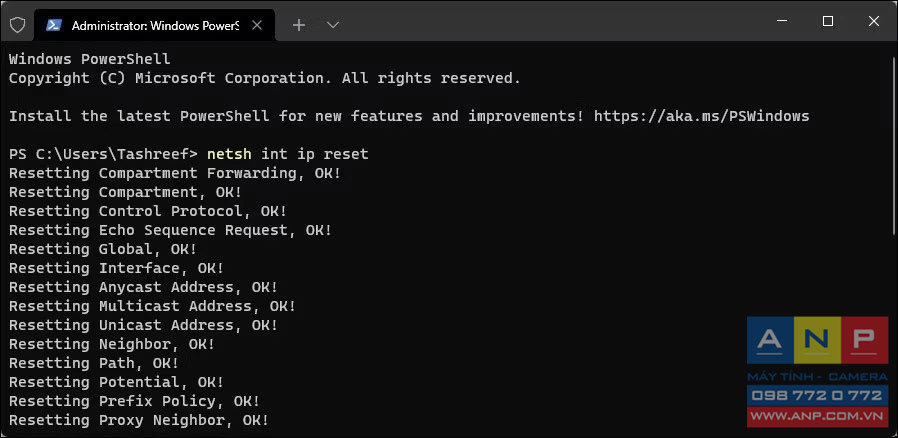The width and height of the screenshot is (898, 438).
Task: Click the vertical scrollbar thumb
Action: tap(894, 145)
